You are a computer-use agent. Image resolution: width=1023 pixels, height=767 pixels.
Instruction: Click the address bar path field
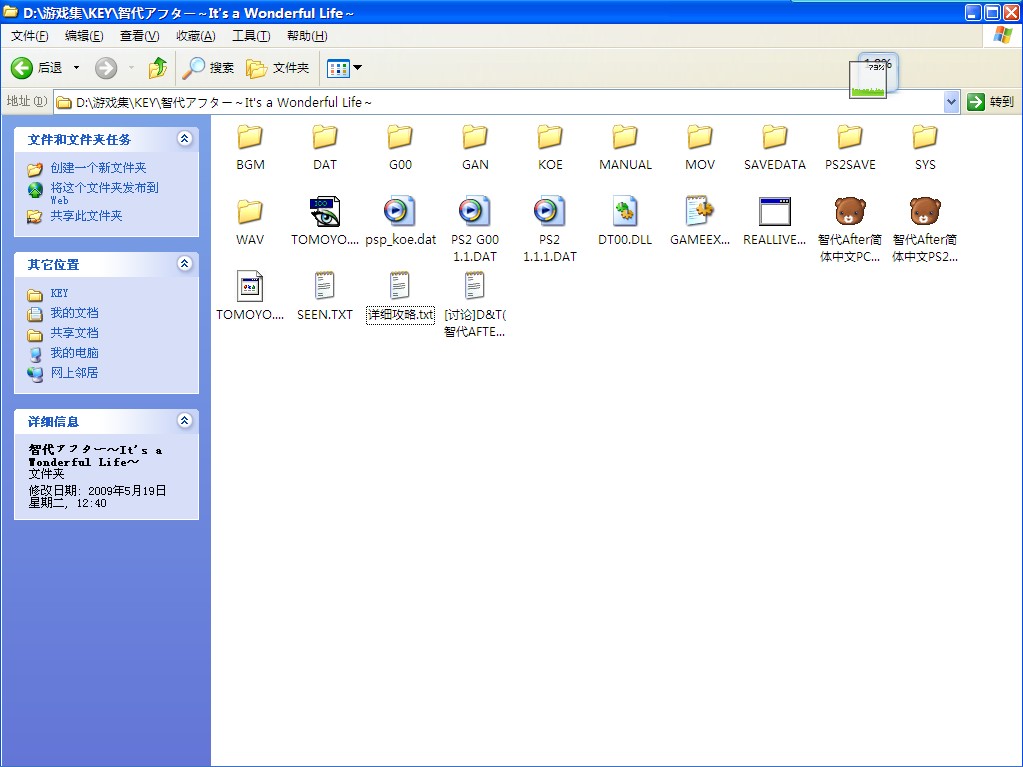click(x=499, y=102)
